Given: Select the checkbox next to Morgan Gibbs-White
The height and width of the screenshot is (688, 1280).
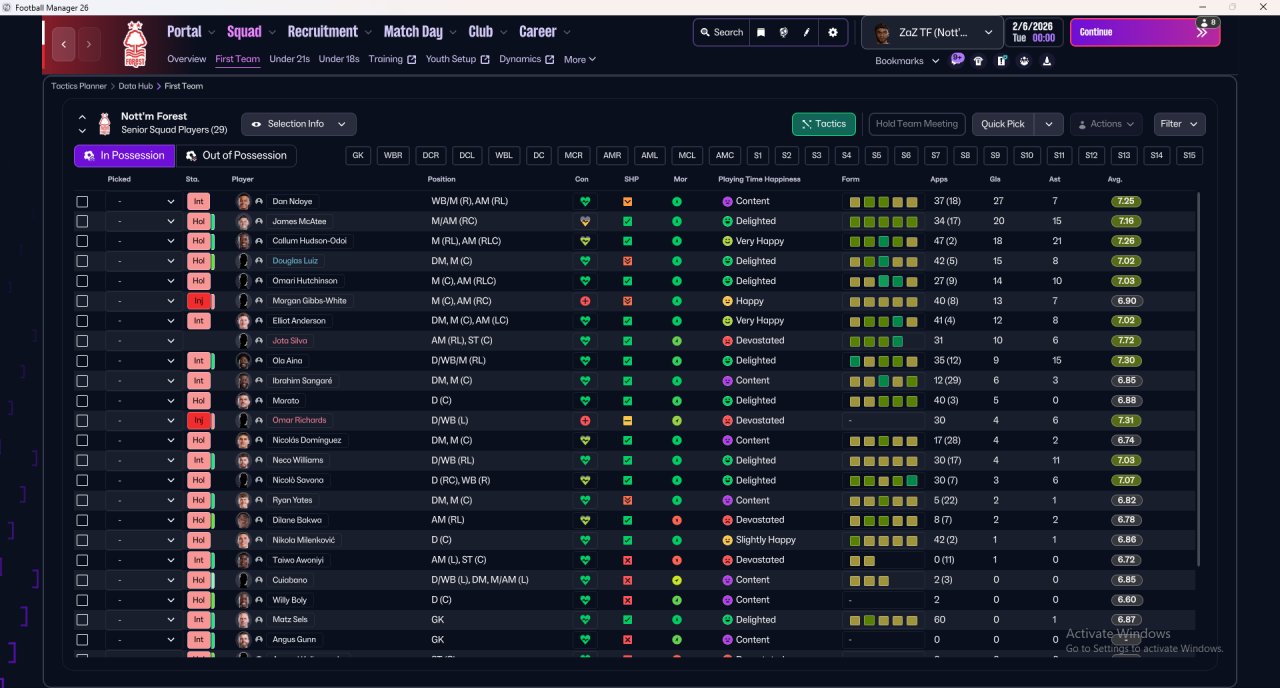Looking at the screenshot, I should tap(82, 301).
